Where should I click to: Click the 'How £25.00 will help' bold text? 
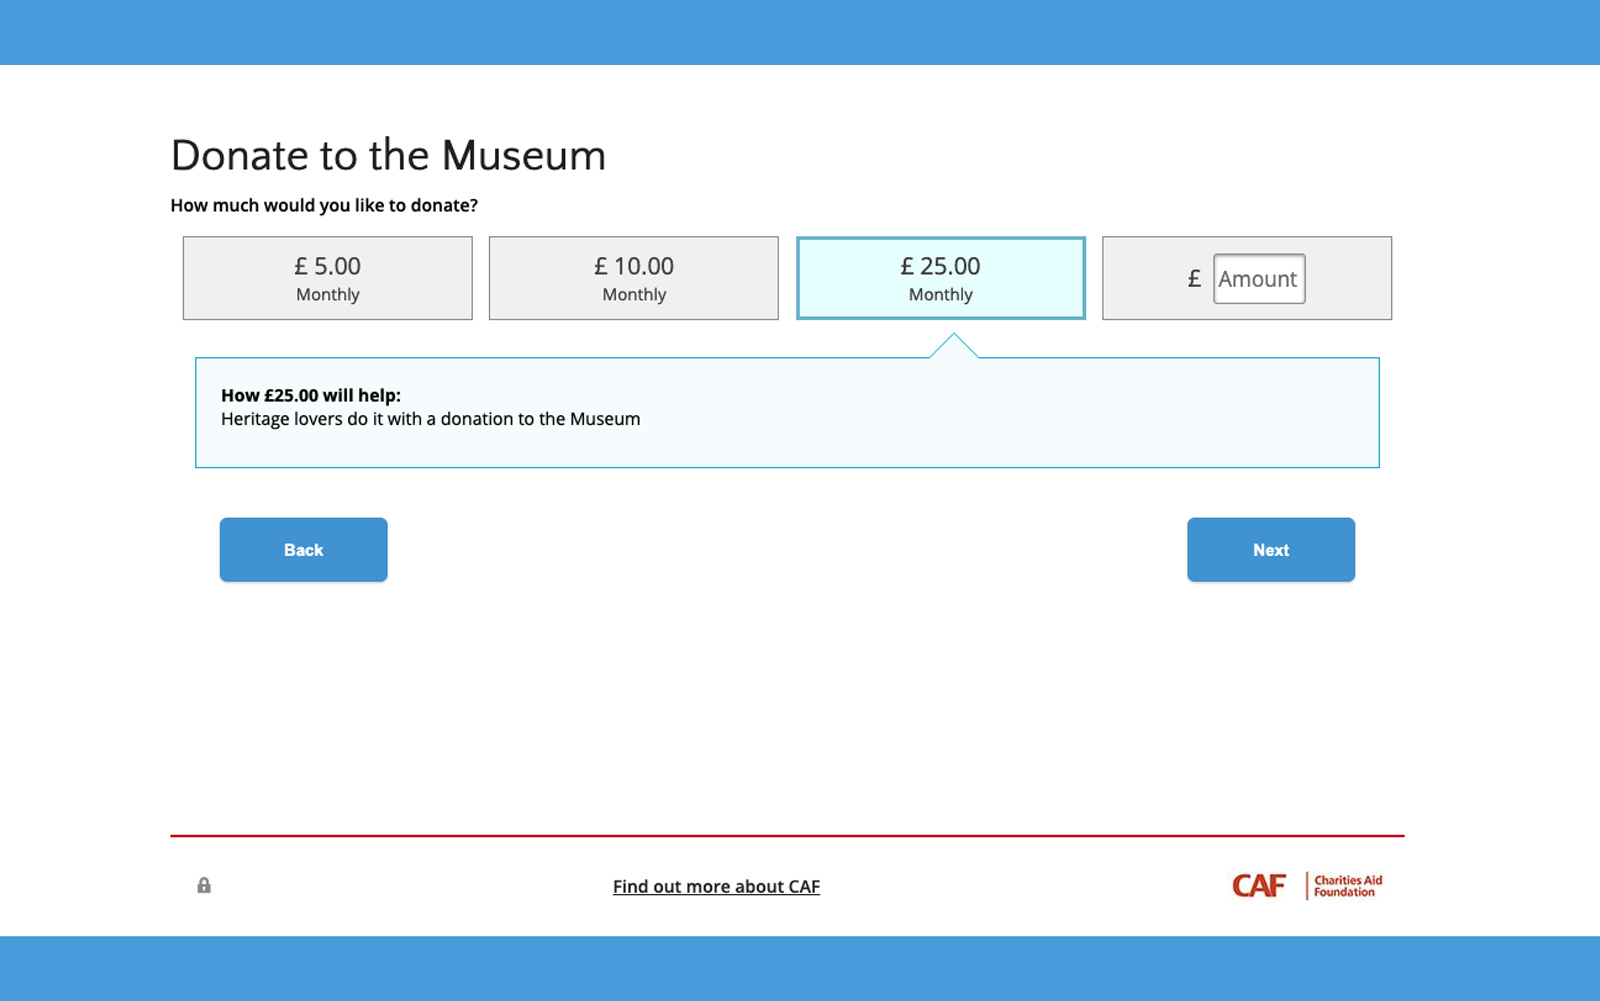[x=310, y=395]
